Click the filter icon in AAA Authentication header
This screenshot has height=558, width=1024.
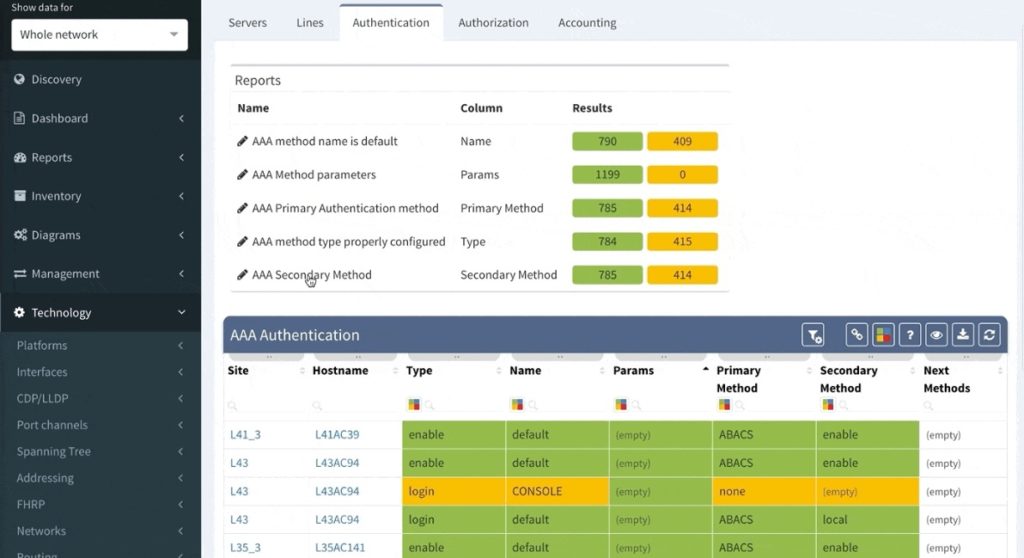tap(813, 335)
